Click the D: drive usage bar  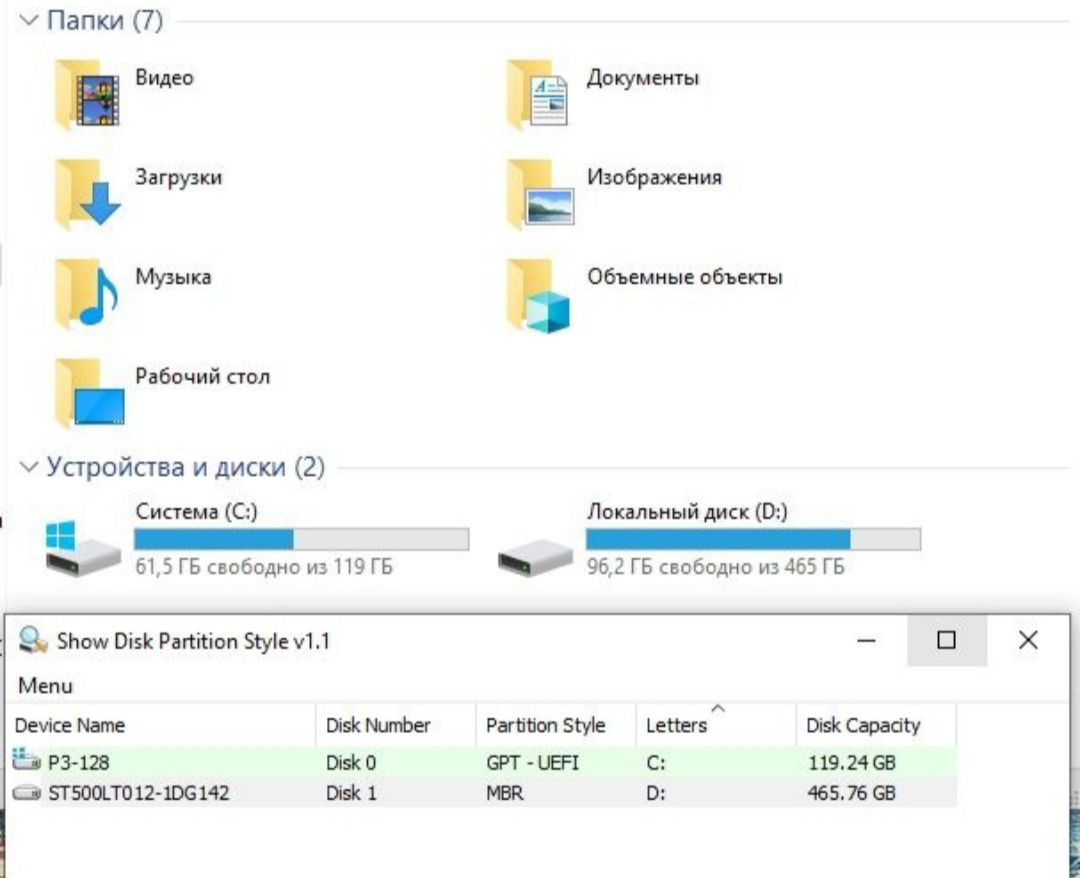tap(754, 539)
